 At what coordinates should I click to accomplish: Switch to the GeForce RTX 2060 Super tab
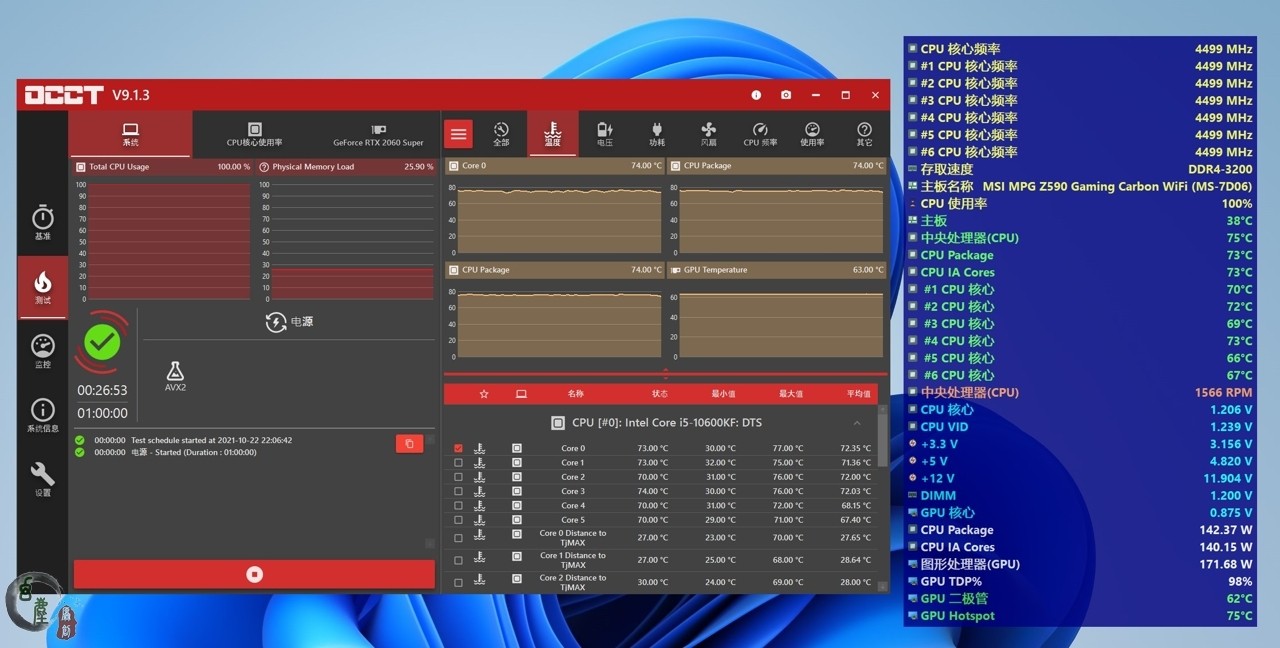click(x=378, y=134)
